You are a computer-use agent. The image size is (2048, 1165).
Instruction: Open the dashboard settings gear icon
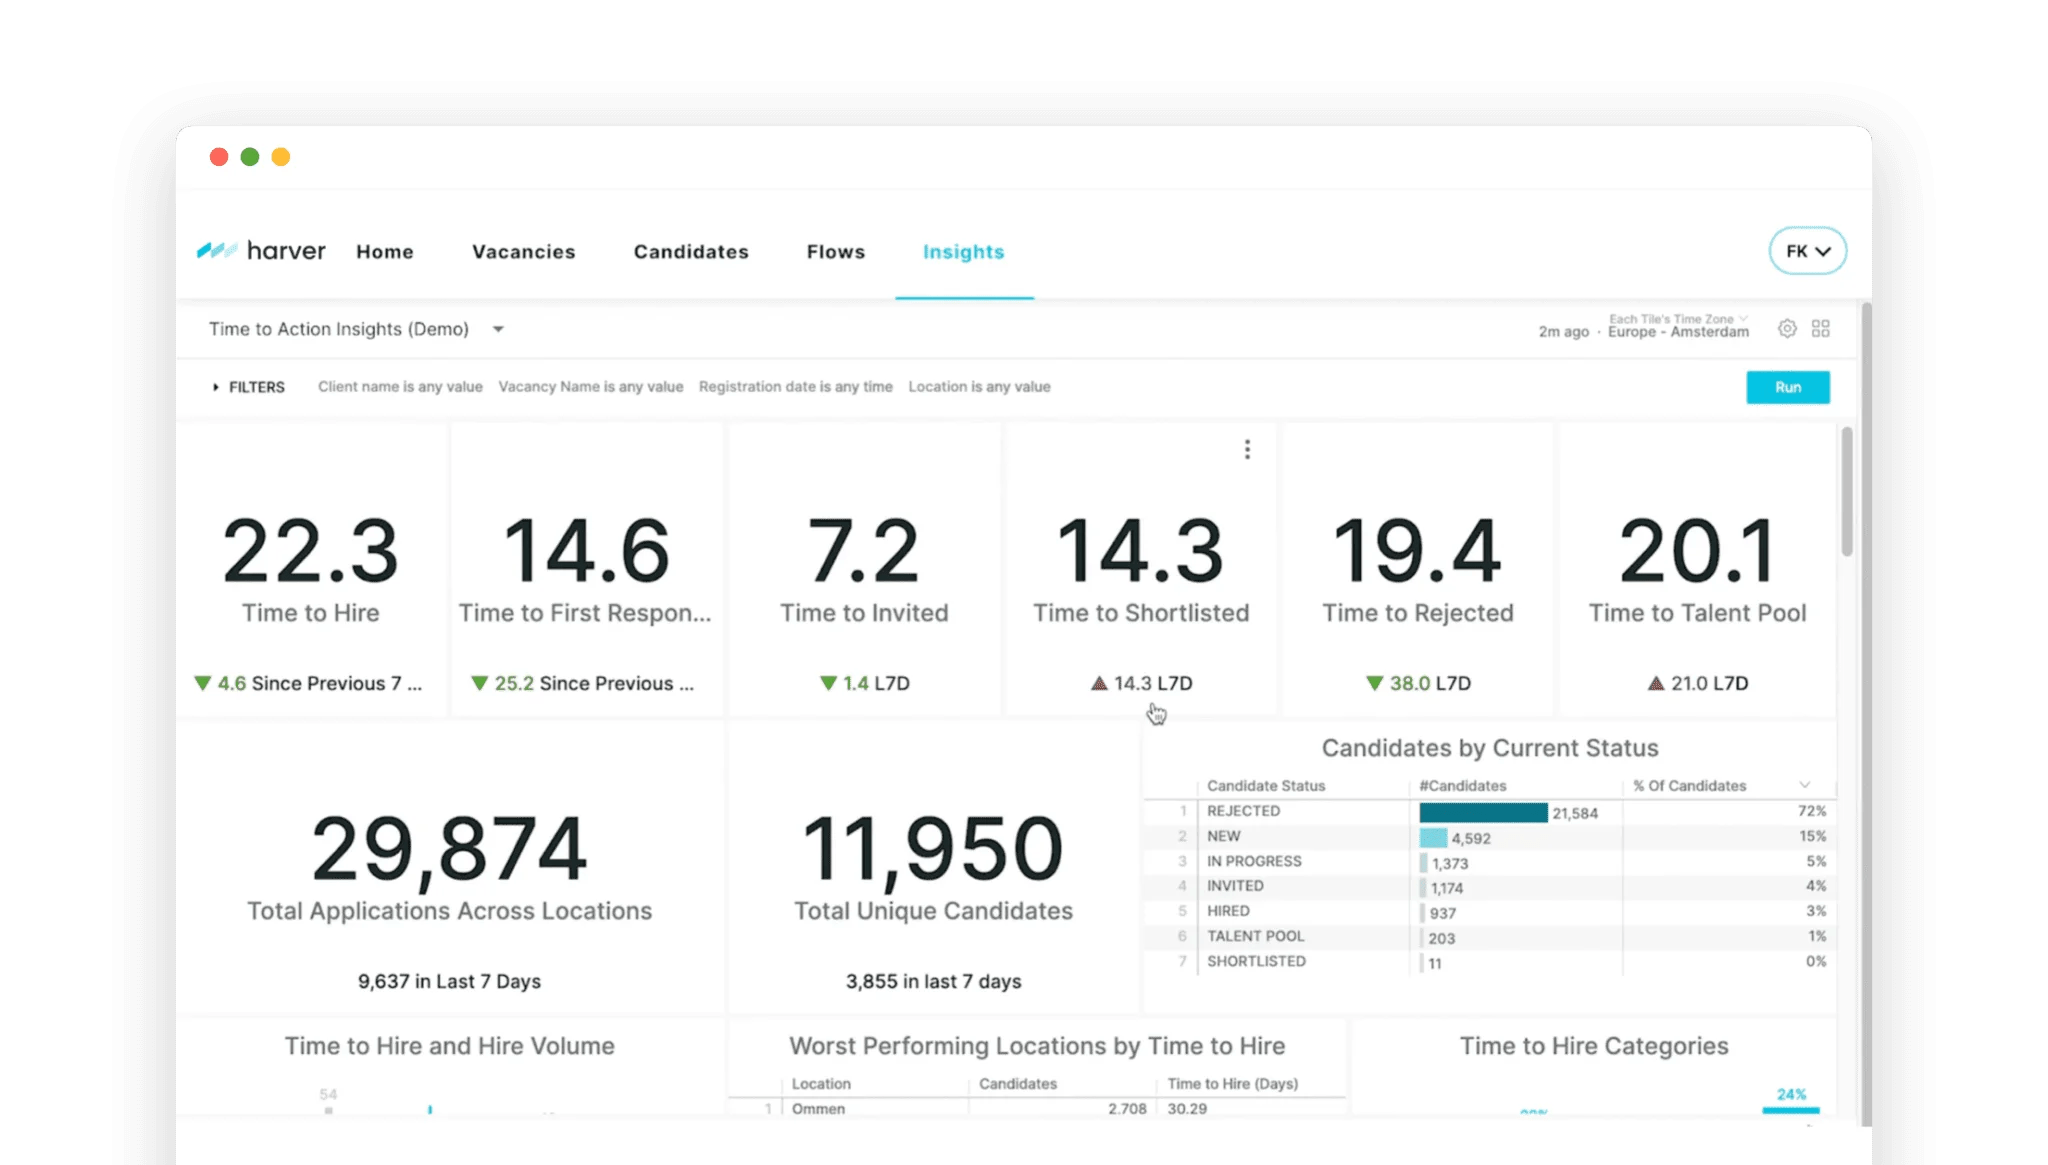(x=1787, y=329)
